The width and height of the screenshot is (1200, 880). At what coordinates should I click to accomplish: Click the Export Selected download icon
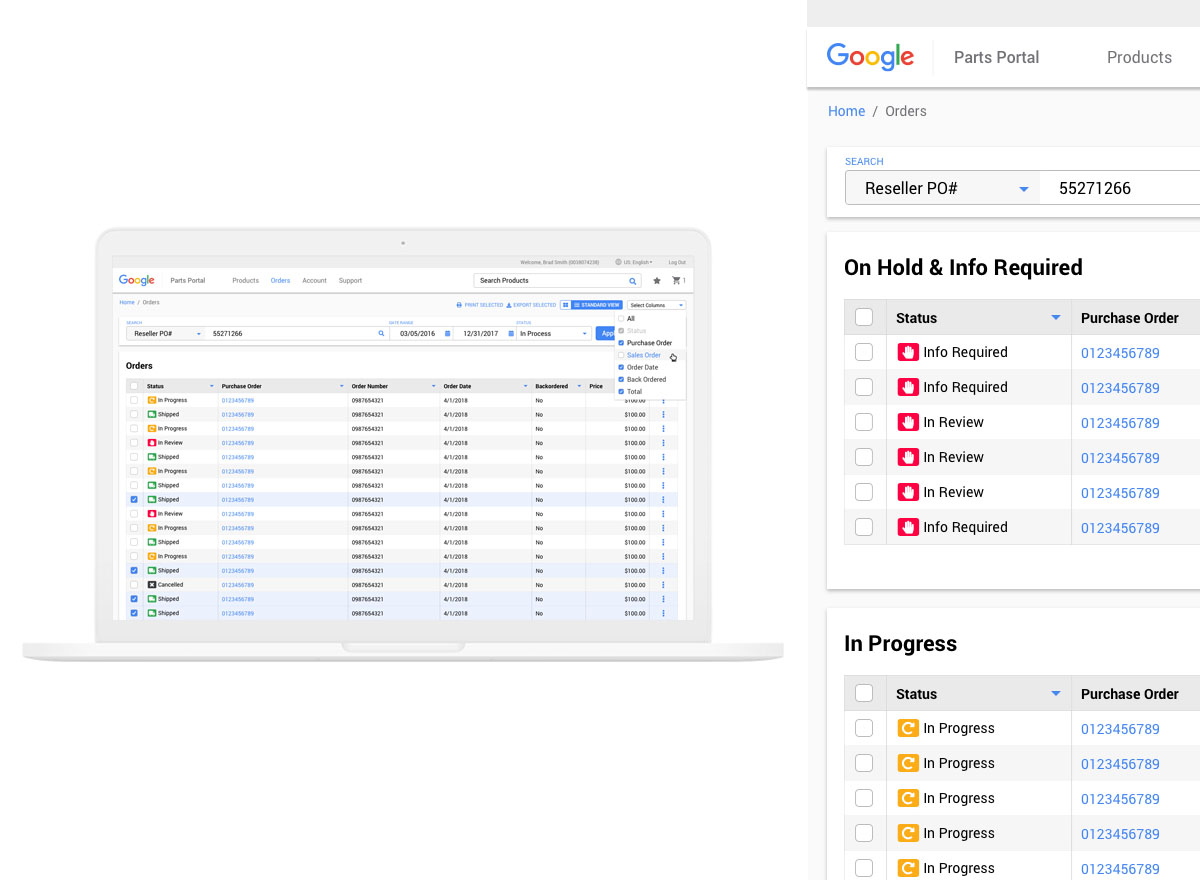coord(508,305)
